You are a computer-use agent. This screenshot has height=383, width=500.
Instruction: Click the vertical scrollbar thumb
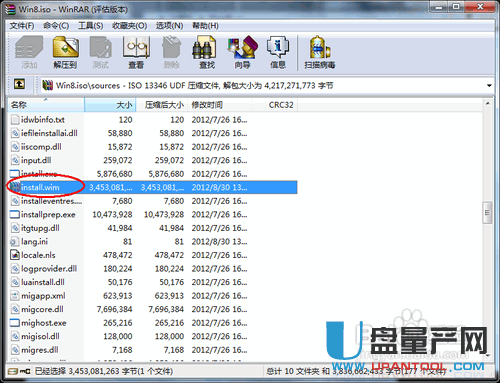[487, 212]
